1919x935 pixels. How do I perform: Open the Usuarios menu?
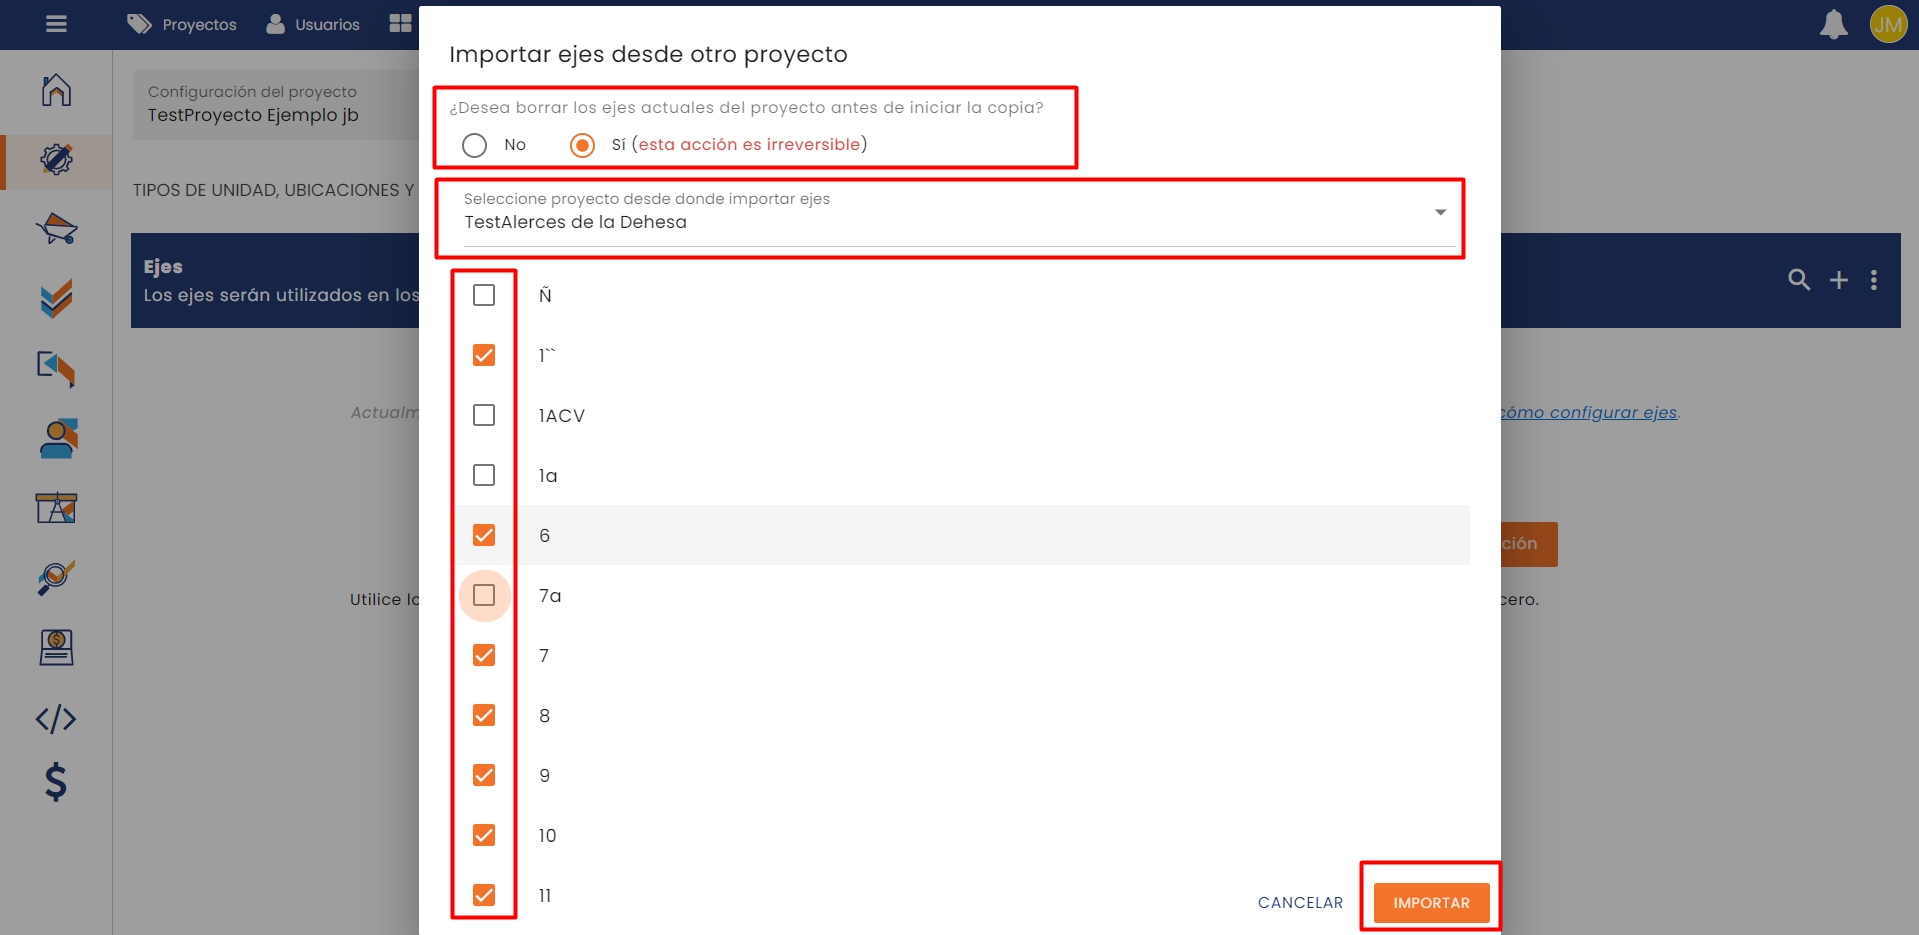313,24
